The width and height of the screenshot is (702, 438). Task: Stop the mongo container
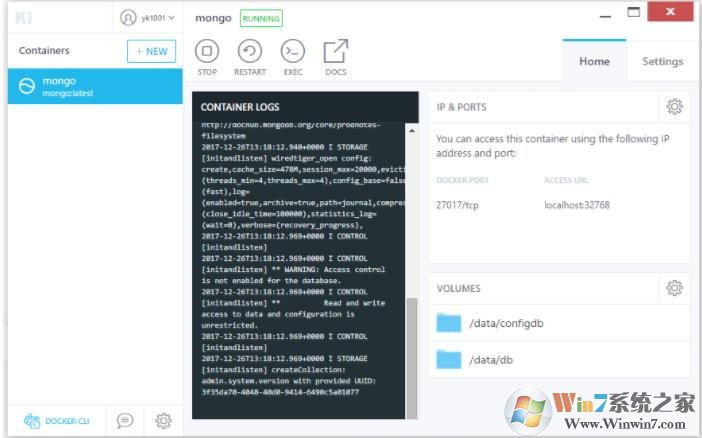tap(207, 58)
